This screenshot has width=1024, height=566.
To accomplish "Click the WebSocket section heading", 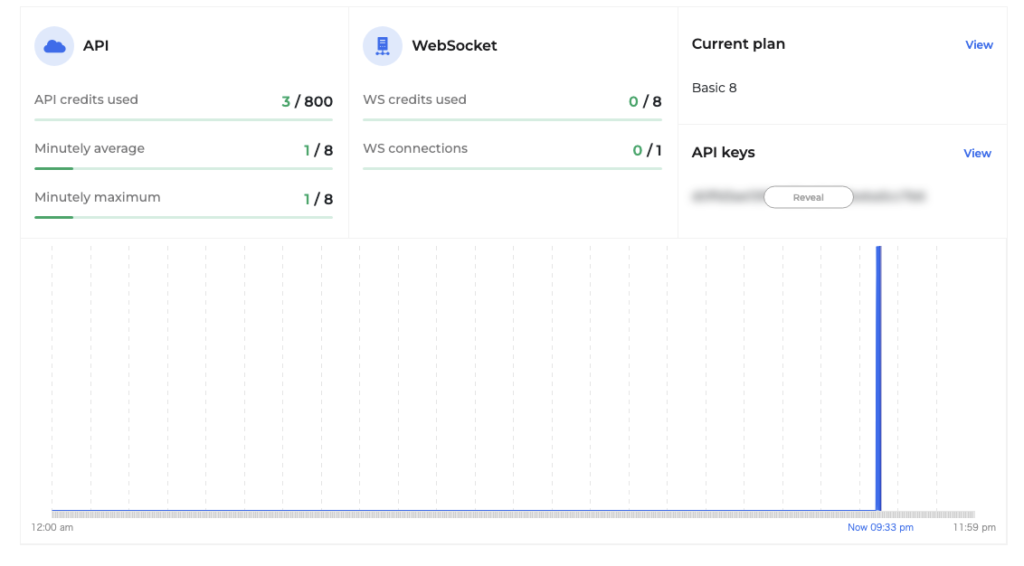I will tap(454, 46).
